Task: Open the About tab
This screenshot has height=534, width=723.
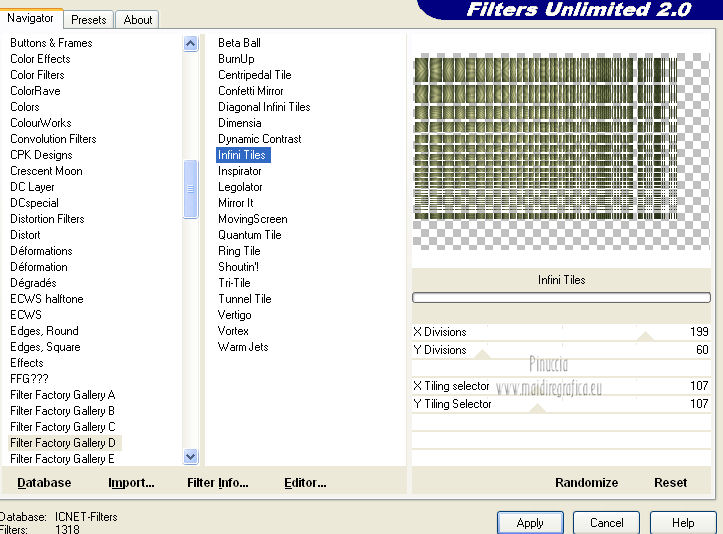Action: (137, 20)
